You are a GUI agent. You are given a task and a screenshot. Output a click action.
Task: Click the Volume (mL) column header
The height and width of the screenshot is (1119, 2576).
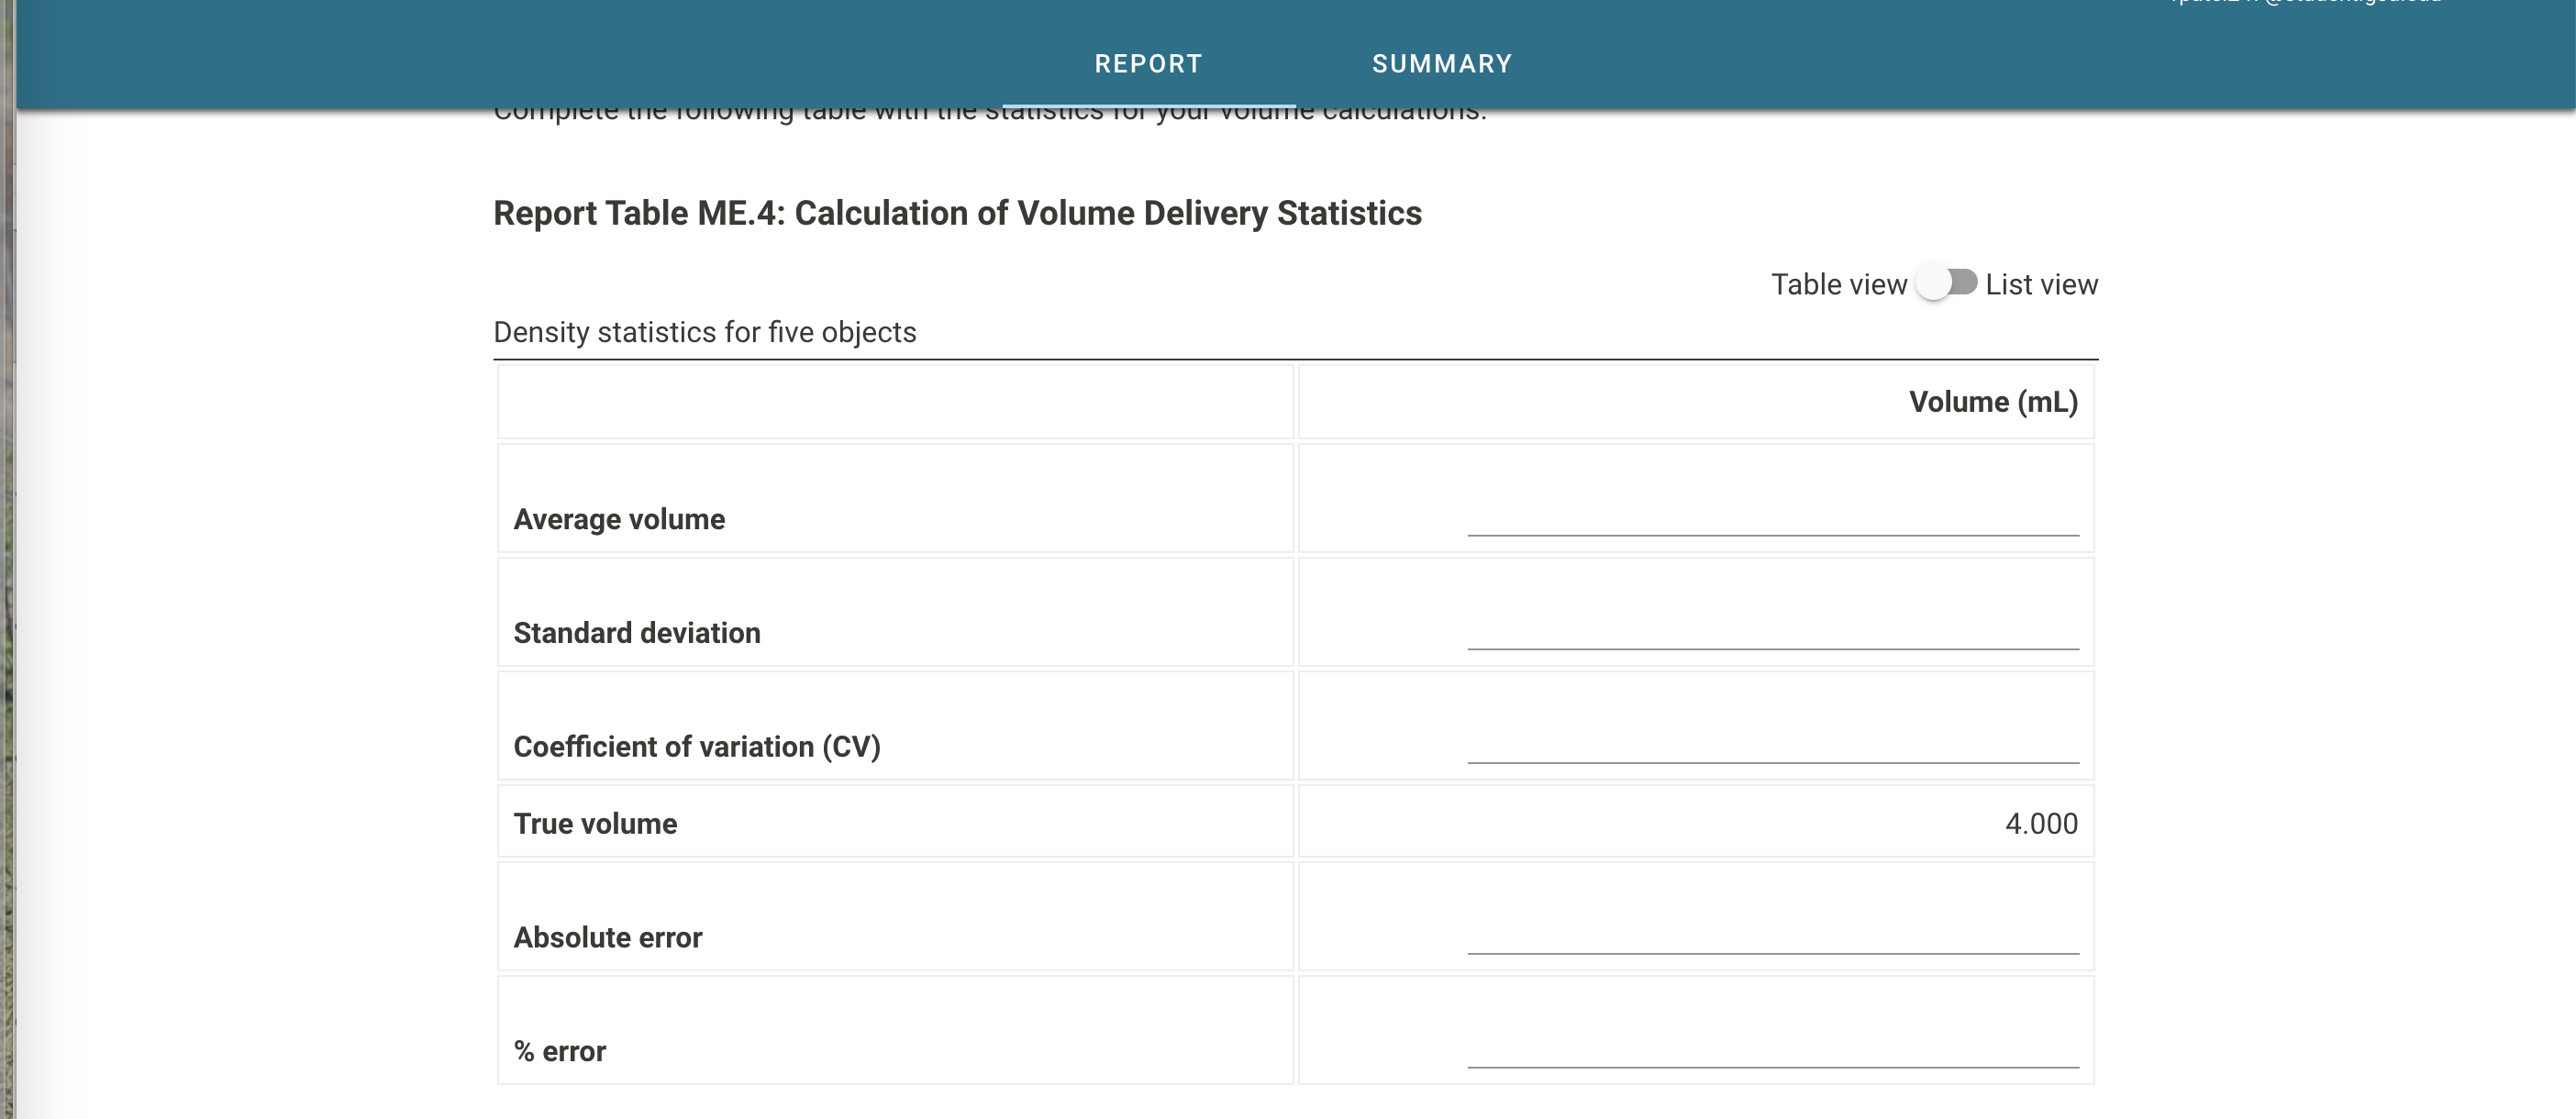(x=1991, y=401)
